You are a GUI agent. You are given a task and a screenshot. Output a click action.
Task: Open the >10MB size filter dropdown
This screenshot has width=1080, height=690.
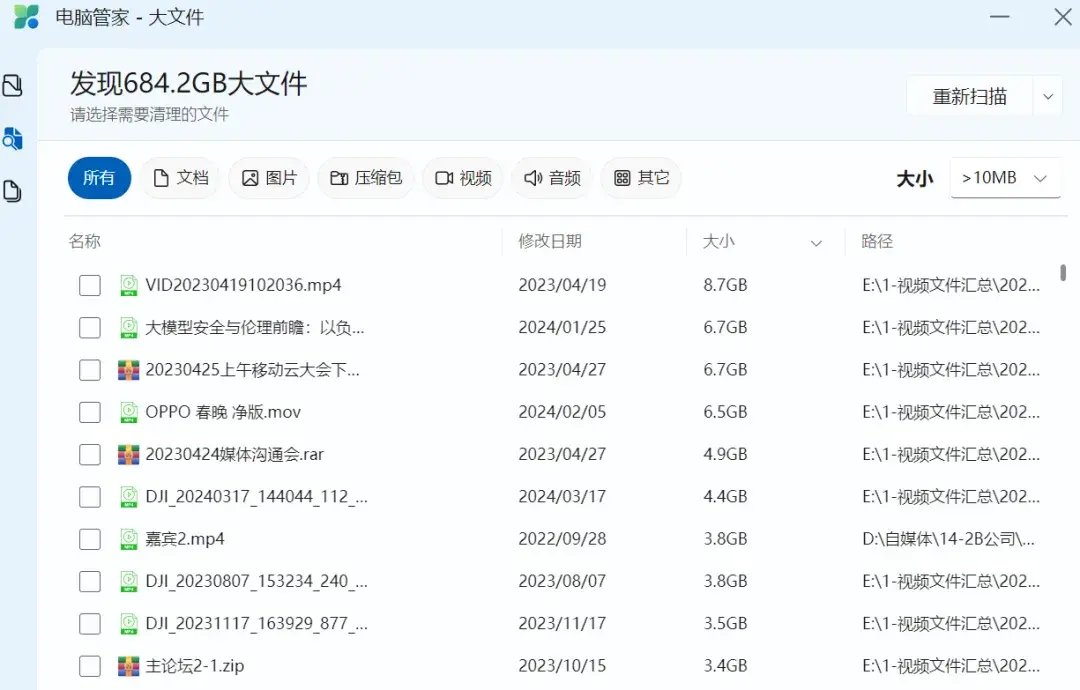click(1003, 177)
